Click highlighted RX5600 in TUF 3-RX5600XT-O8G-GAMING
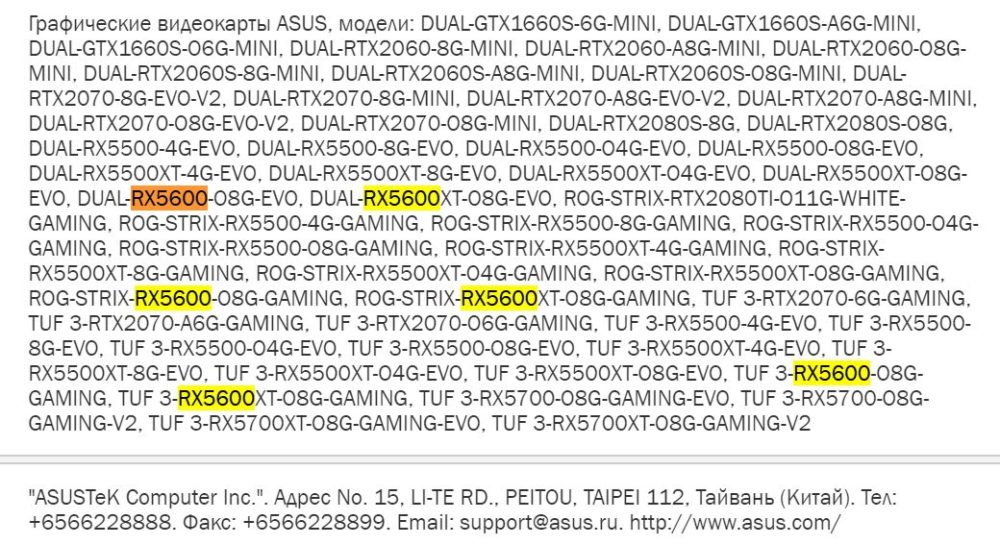 pos(216,398)
